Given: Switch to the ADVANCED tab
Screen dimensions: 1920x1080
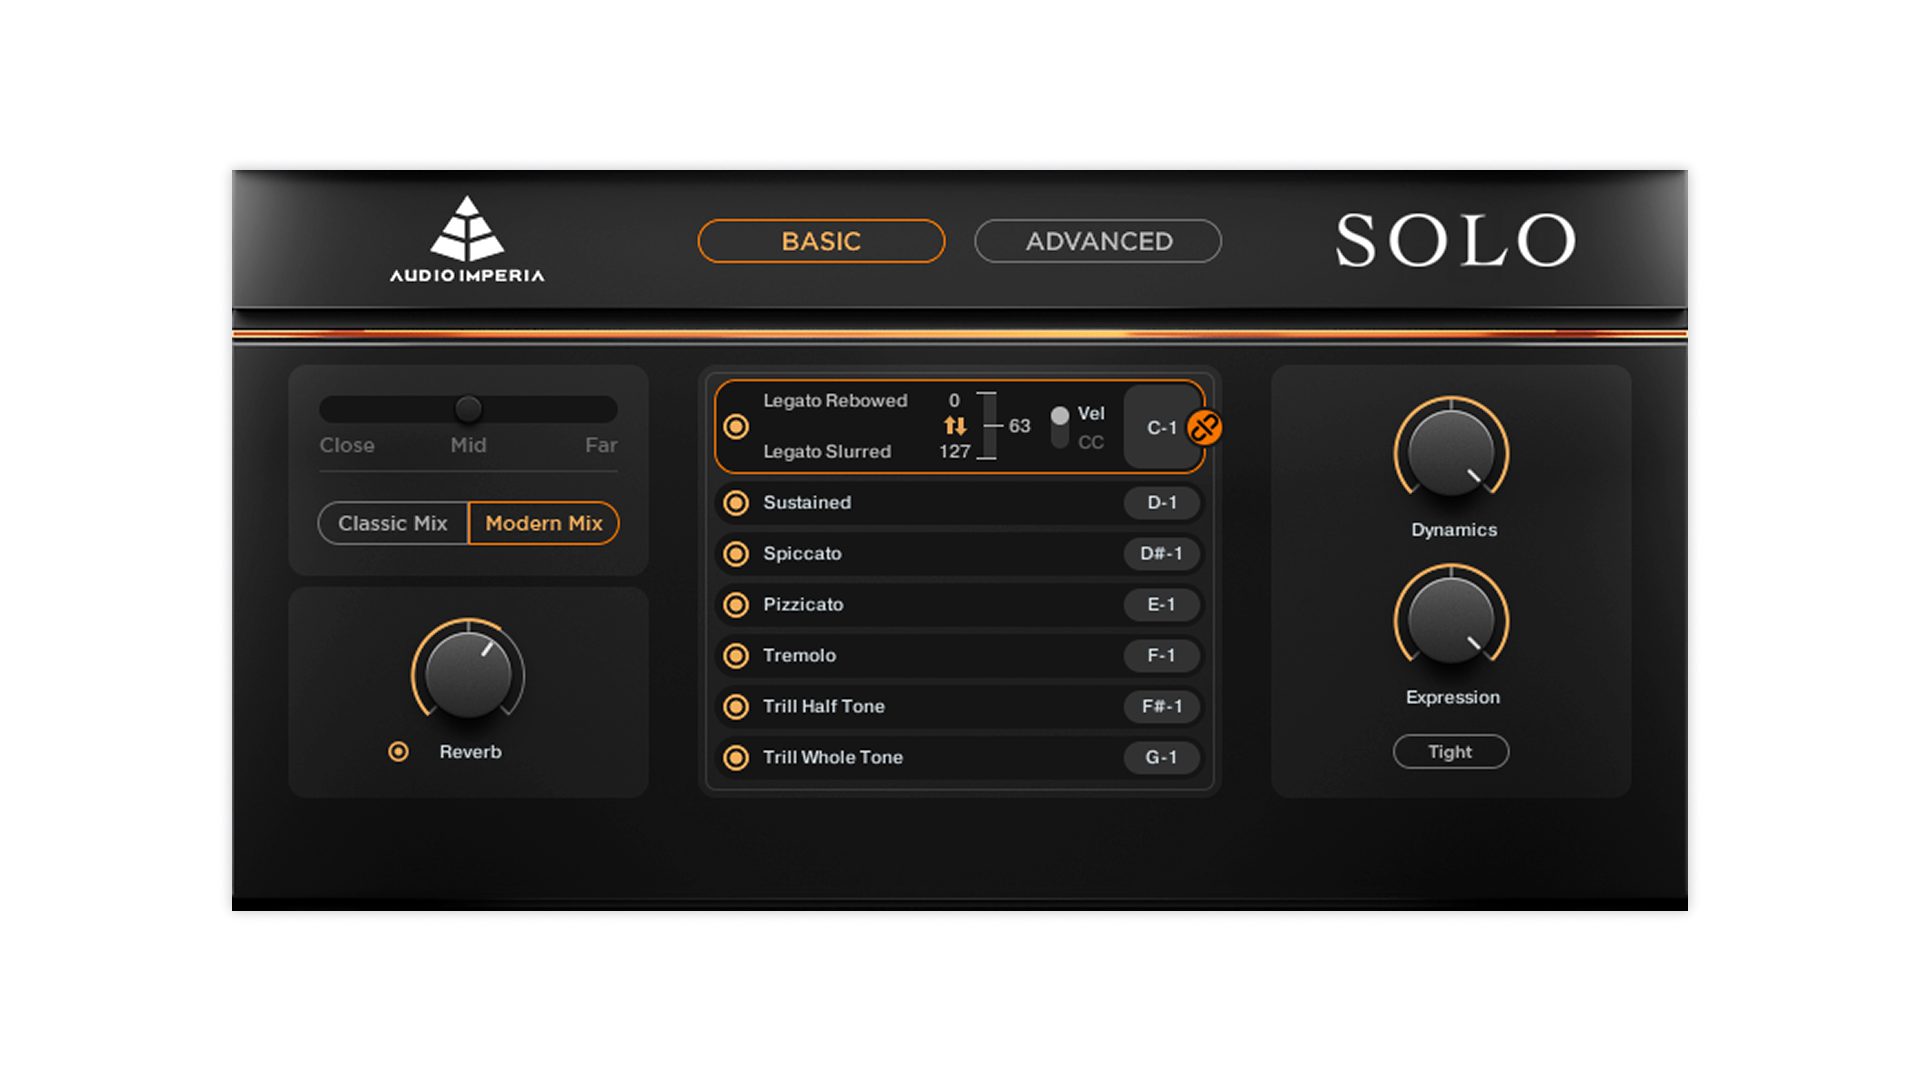Looking at the screenshot, I should coord(1098,241).
